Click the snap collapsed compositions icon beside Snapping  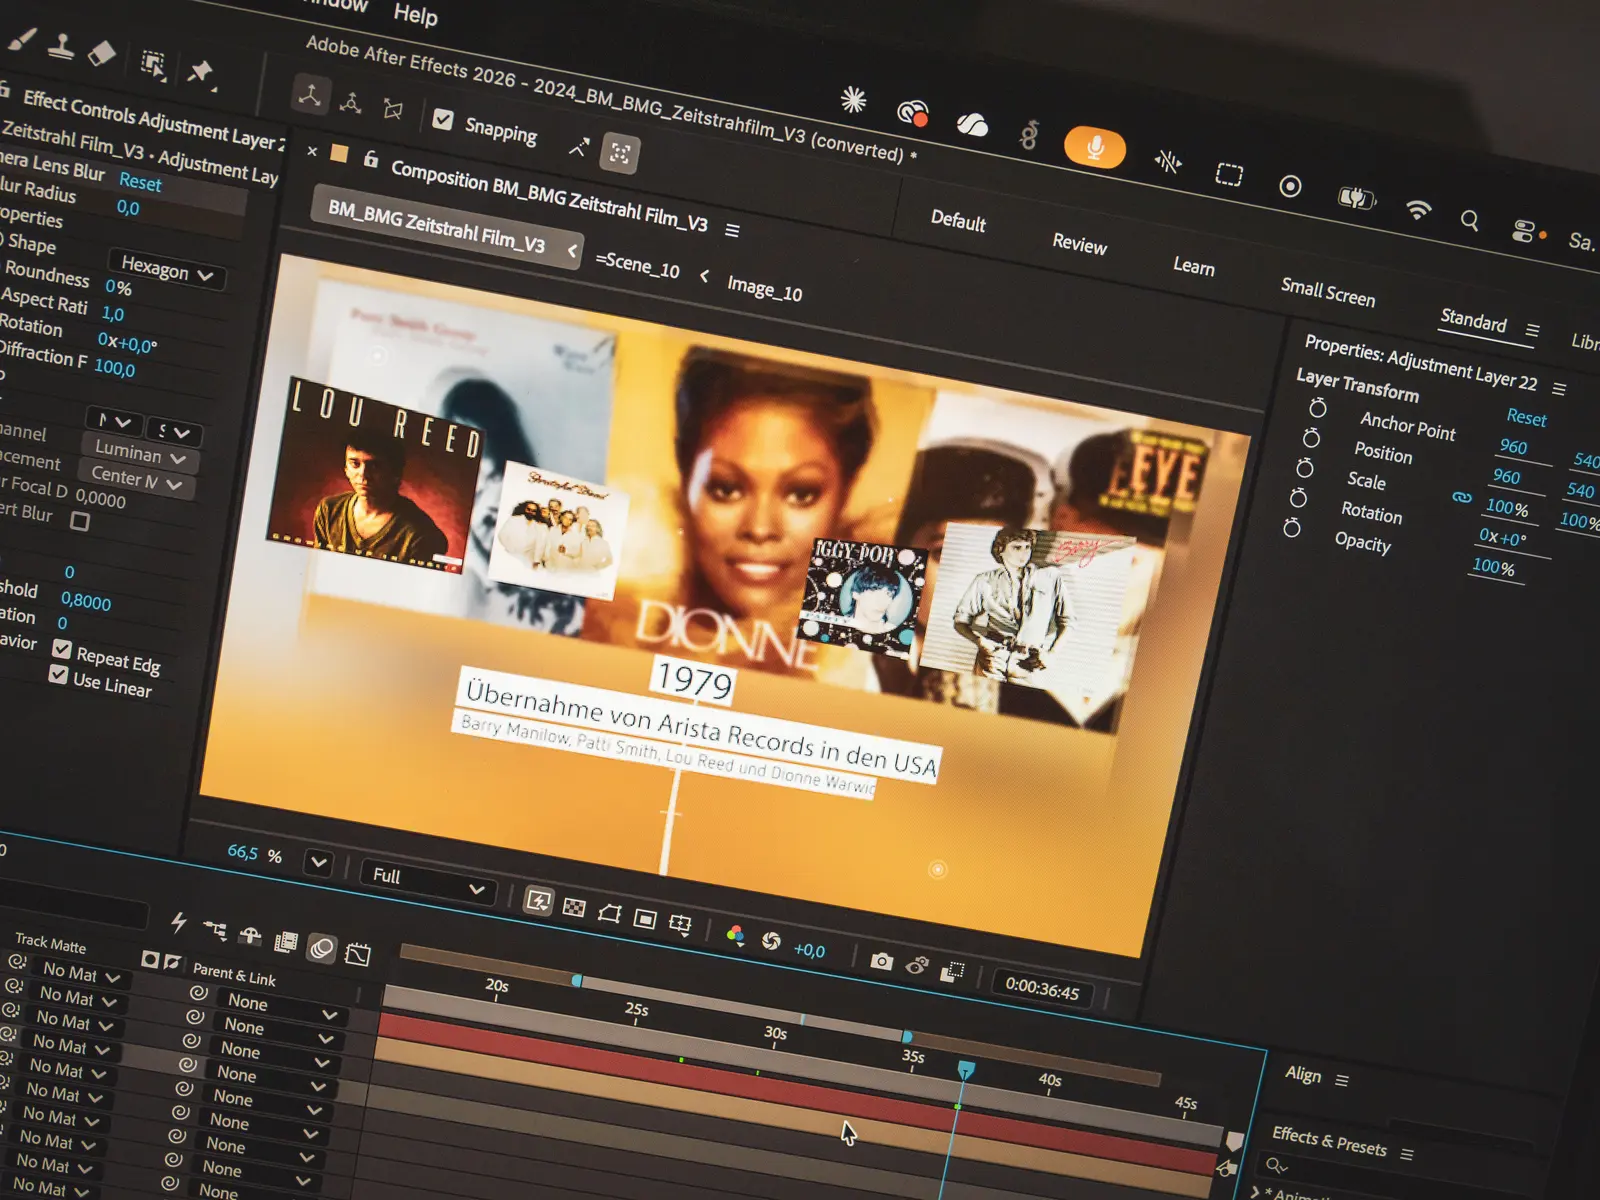click(x=620, y=154)
